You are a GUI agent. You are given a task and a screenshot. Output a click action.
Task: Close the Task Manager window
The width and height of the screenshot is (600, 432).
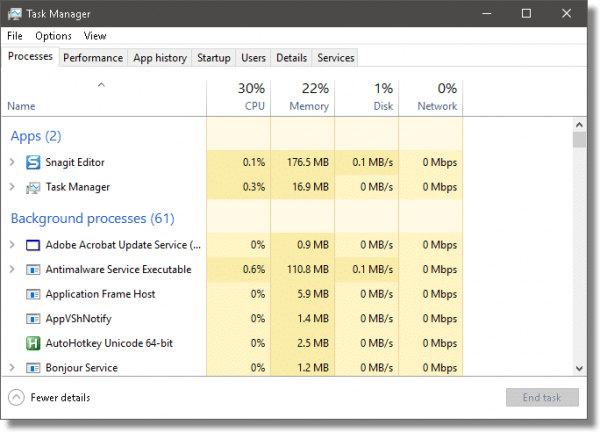567,14
